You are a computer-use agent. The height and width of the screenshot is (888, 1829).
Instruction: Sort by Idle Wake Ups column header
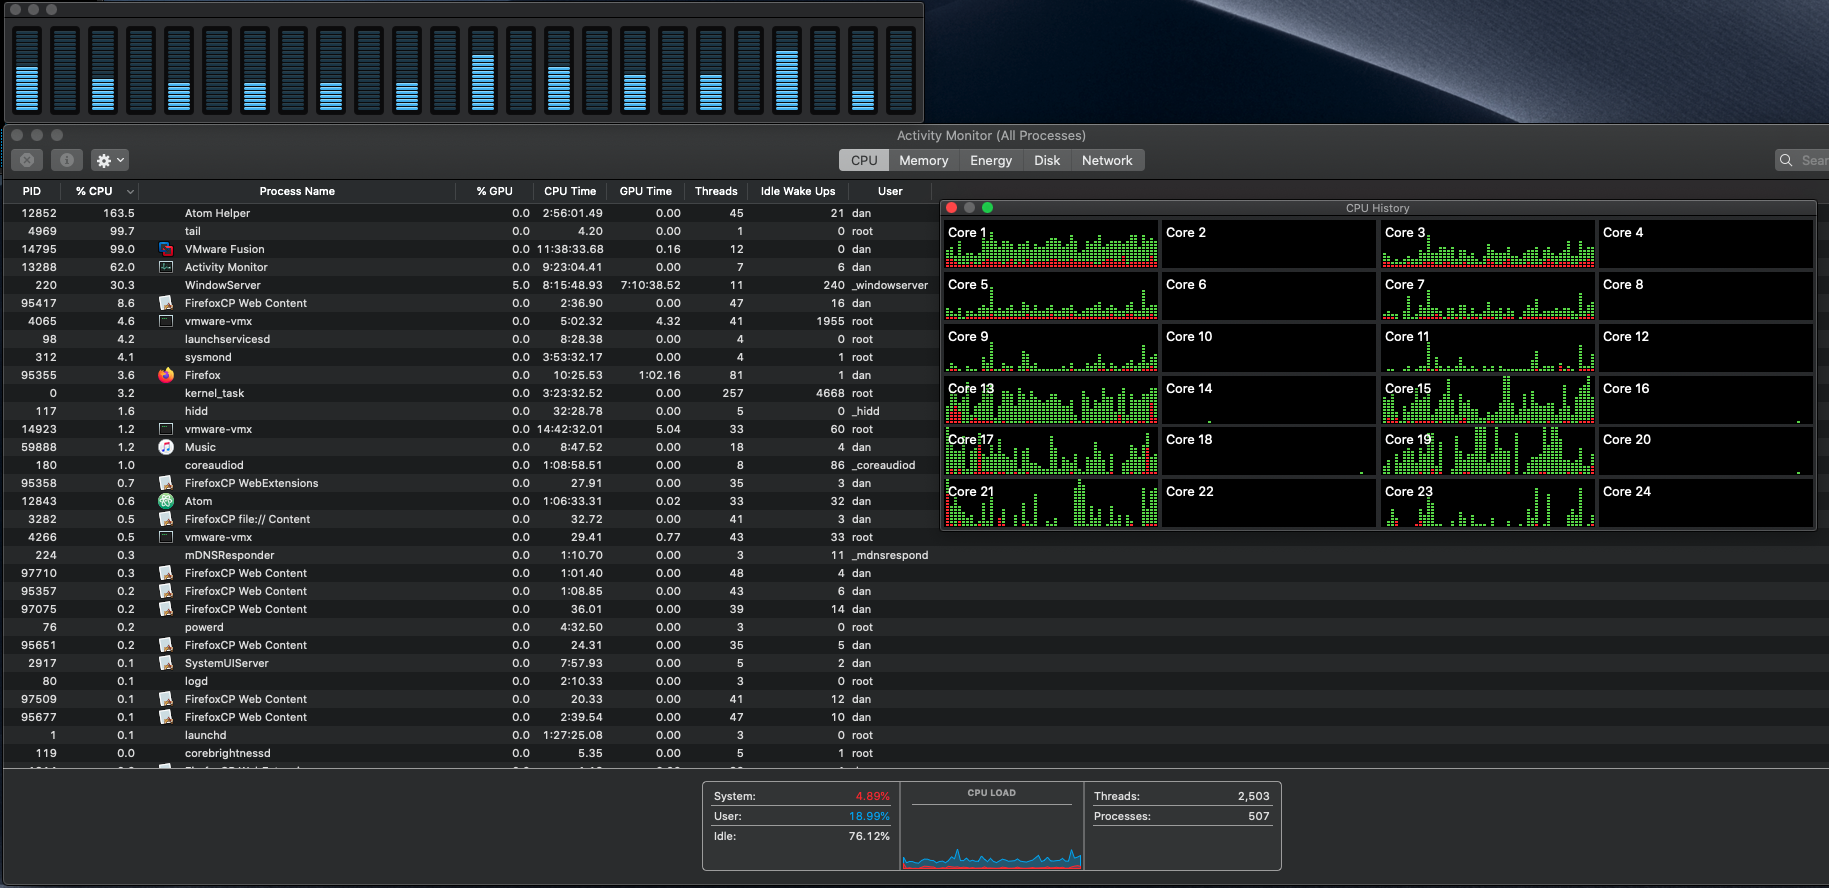point(798,191)
